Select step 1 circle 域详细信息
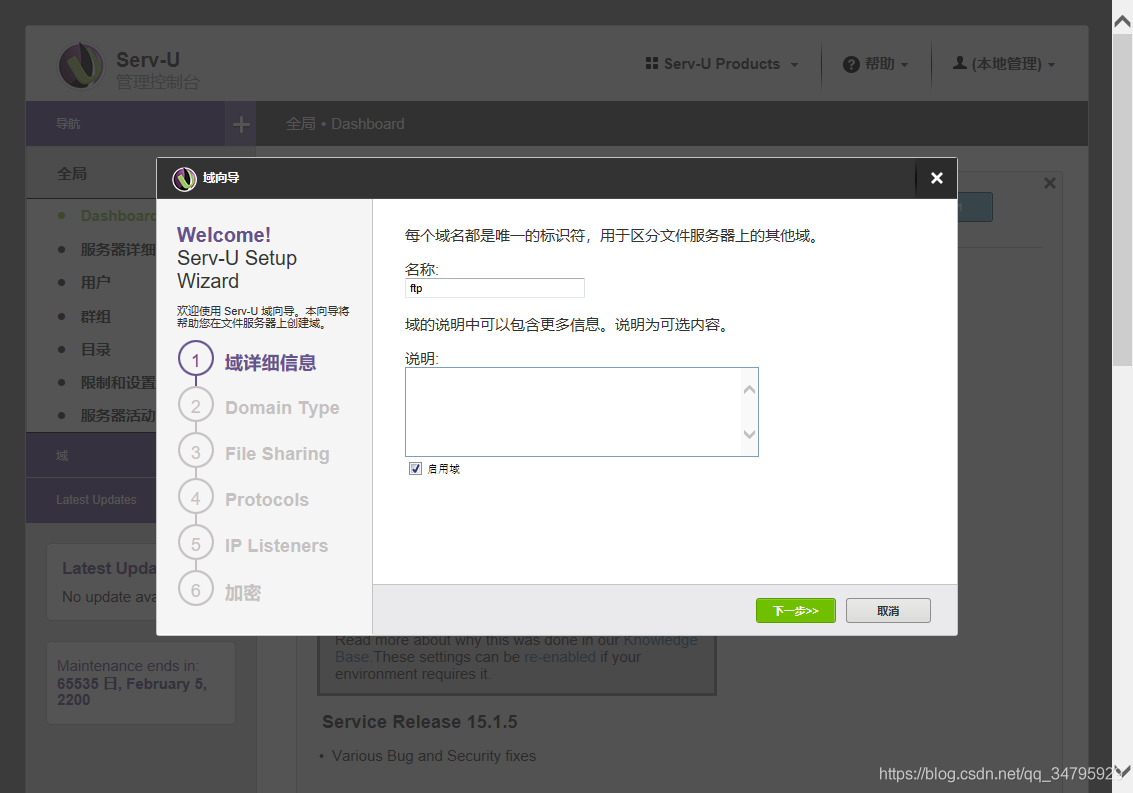The width and height of the screenshot is (1133, 793). coord(196,359)
